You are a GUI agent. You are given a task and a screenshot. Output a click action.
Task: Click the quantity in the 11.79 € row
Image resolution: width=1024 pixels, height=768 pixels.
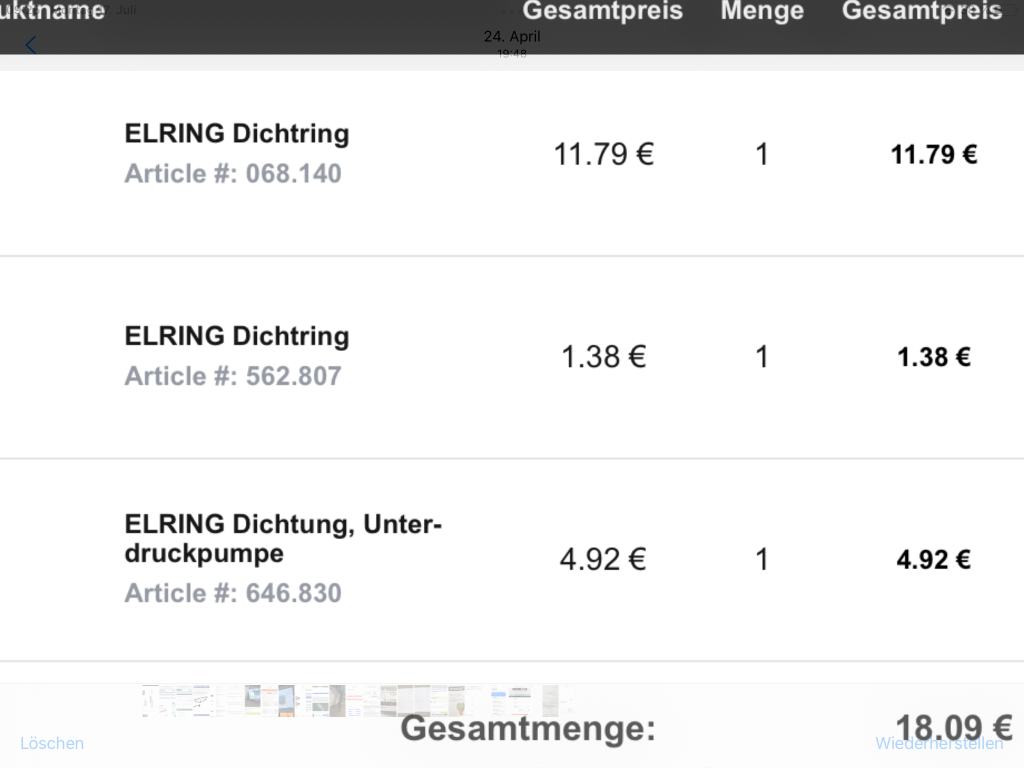pyautogui.click(x=762, y=154)
